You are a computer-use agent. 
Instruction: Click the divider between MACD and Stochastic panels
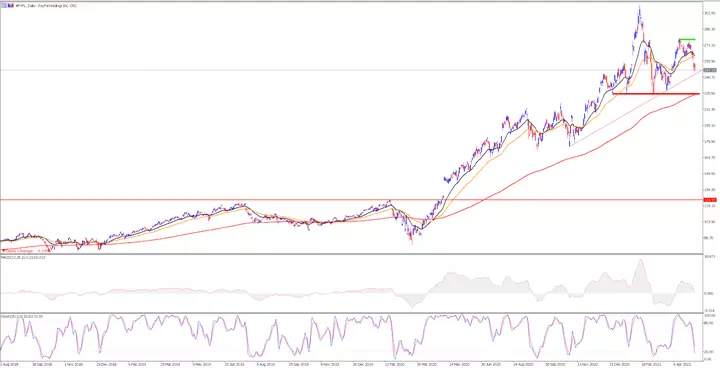tap(351, 313)
